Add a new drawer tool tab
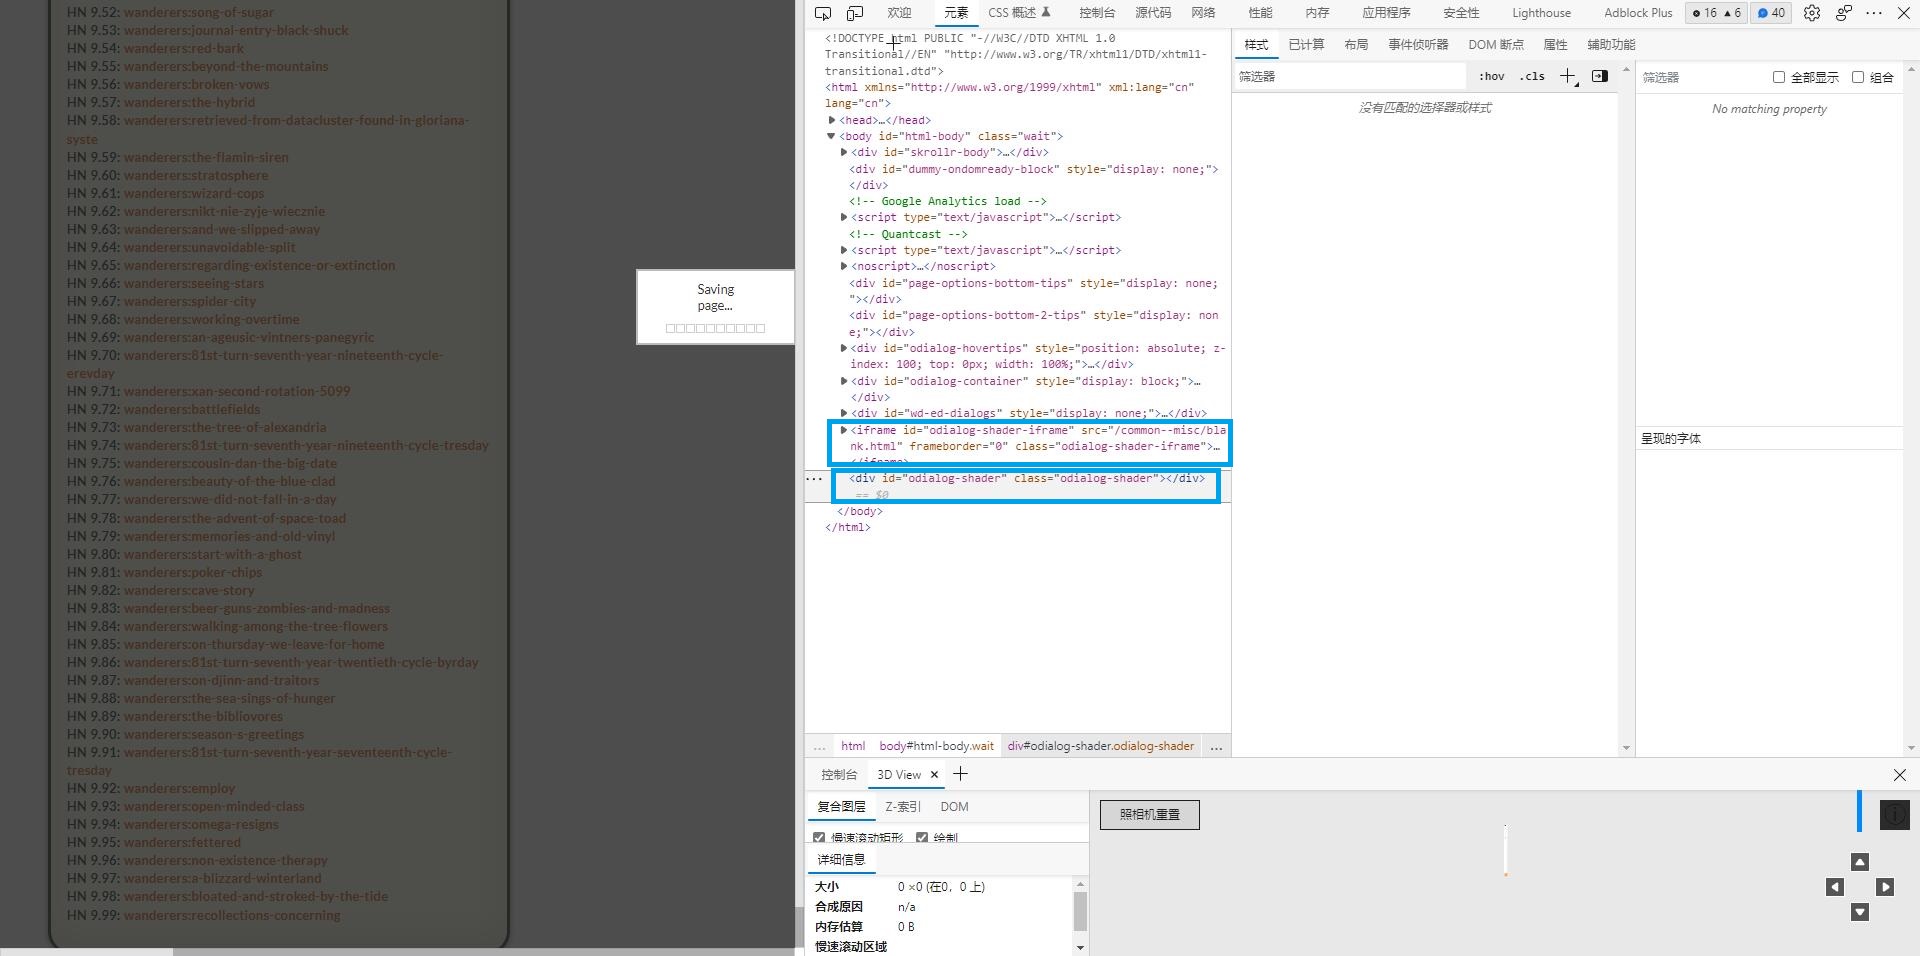This screenshot has height=956, width=1920. 961,774
